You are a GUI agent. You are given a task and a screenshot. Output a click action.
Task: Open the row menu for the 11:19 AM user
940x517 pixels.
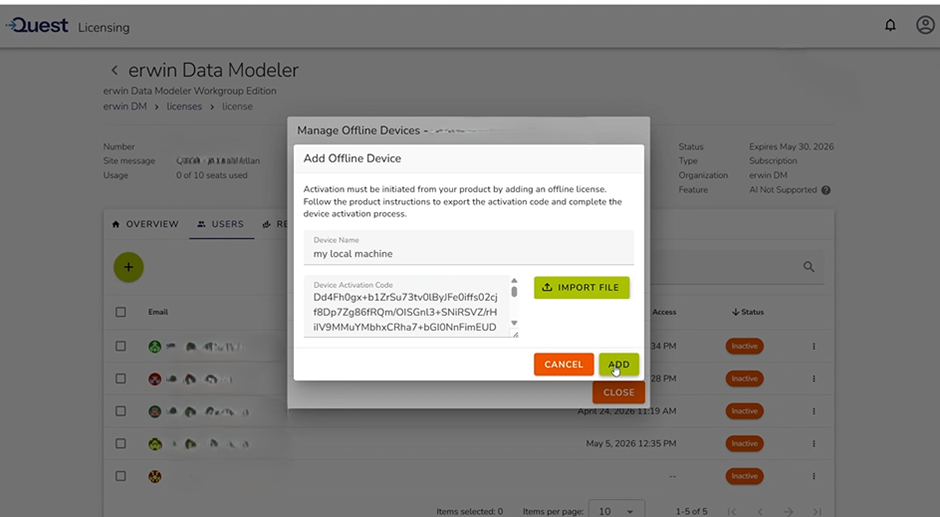point(814,411)
